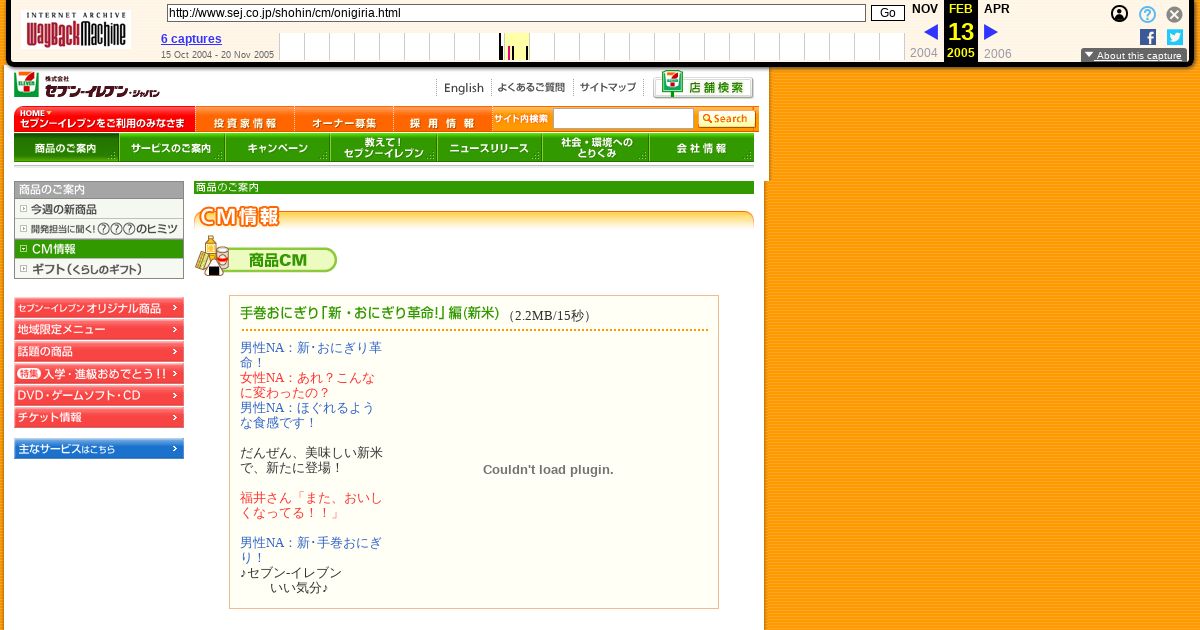Click the 手巻おにぎり 新・おにぎり革命 title
Viewport: 1200px width, 630px height.
370,313
